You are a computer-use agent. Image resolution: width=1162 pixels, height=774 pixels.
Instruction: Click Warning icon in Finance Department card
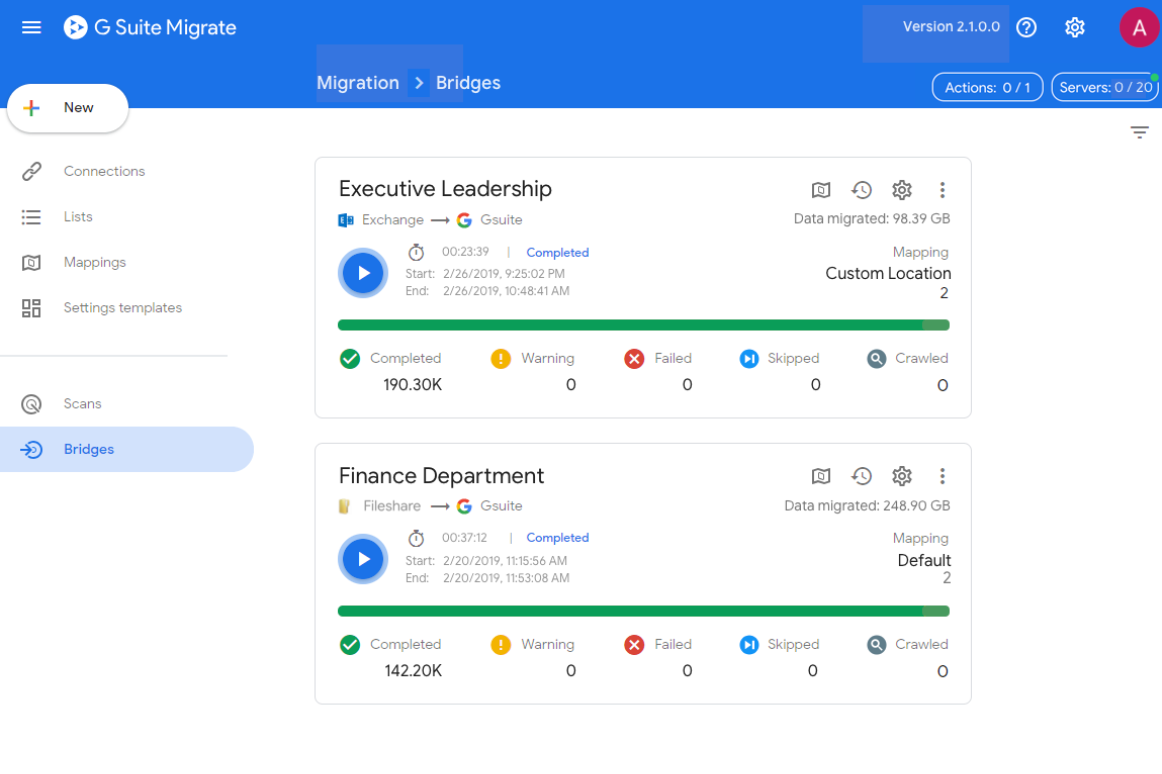tap(501, 645)
